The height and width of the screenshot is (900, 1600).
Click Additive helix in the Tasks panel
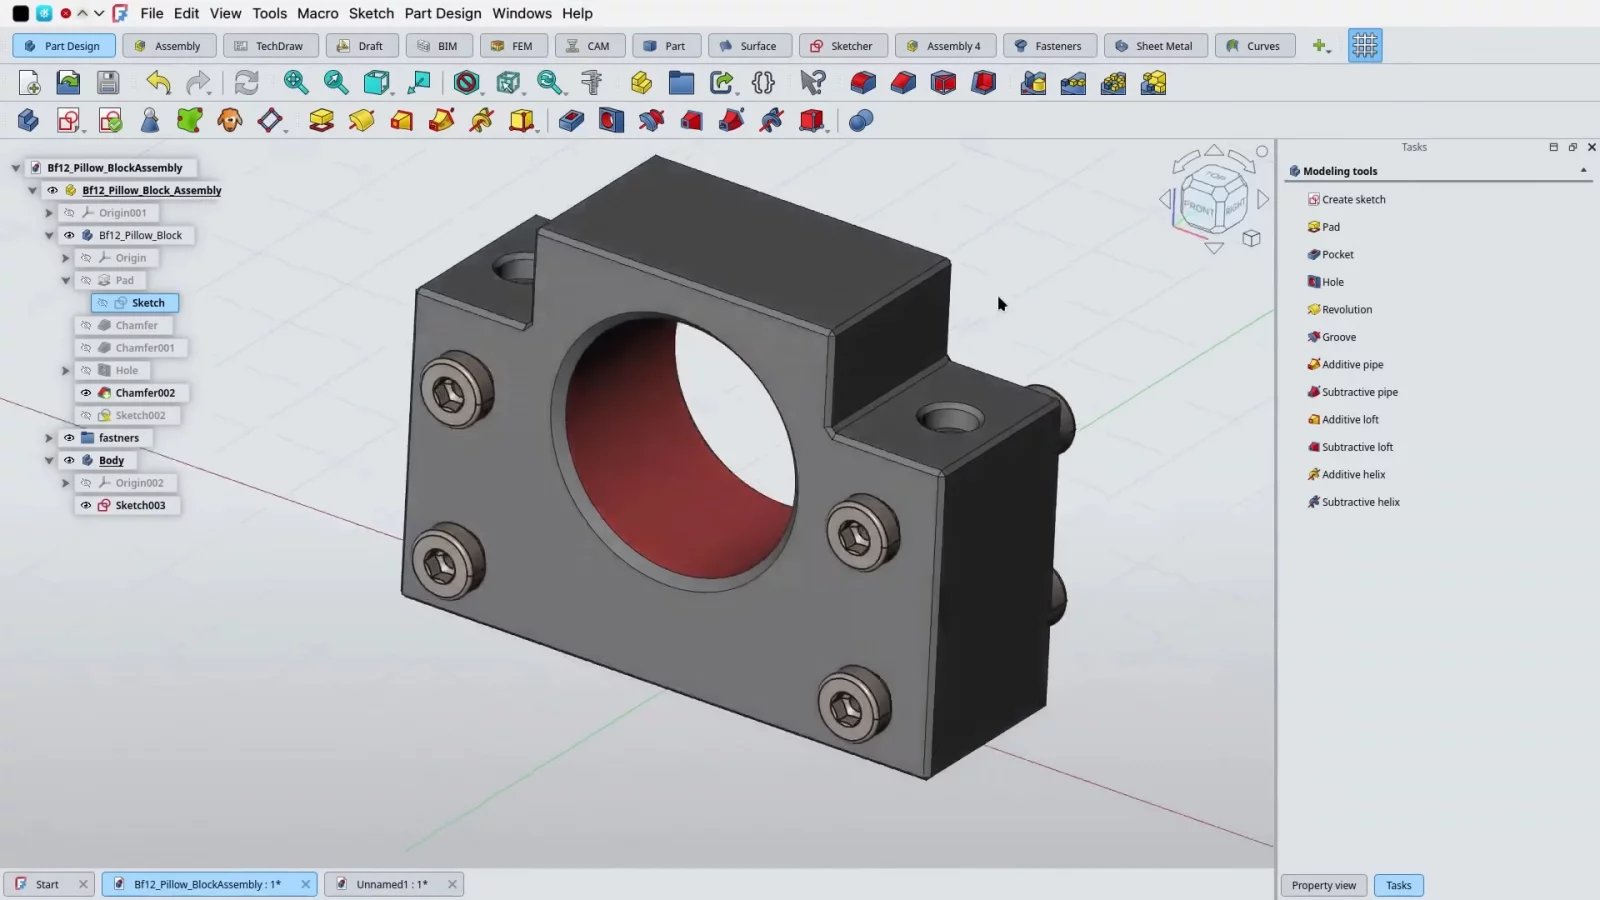click(x=1353, y=474)
